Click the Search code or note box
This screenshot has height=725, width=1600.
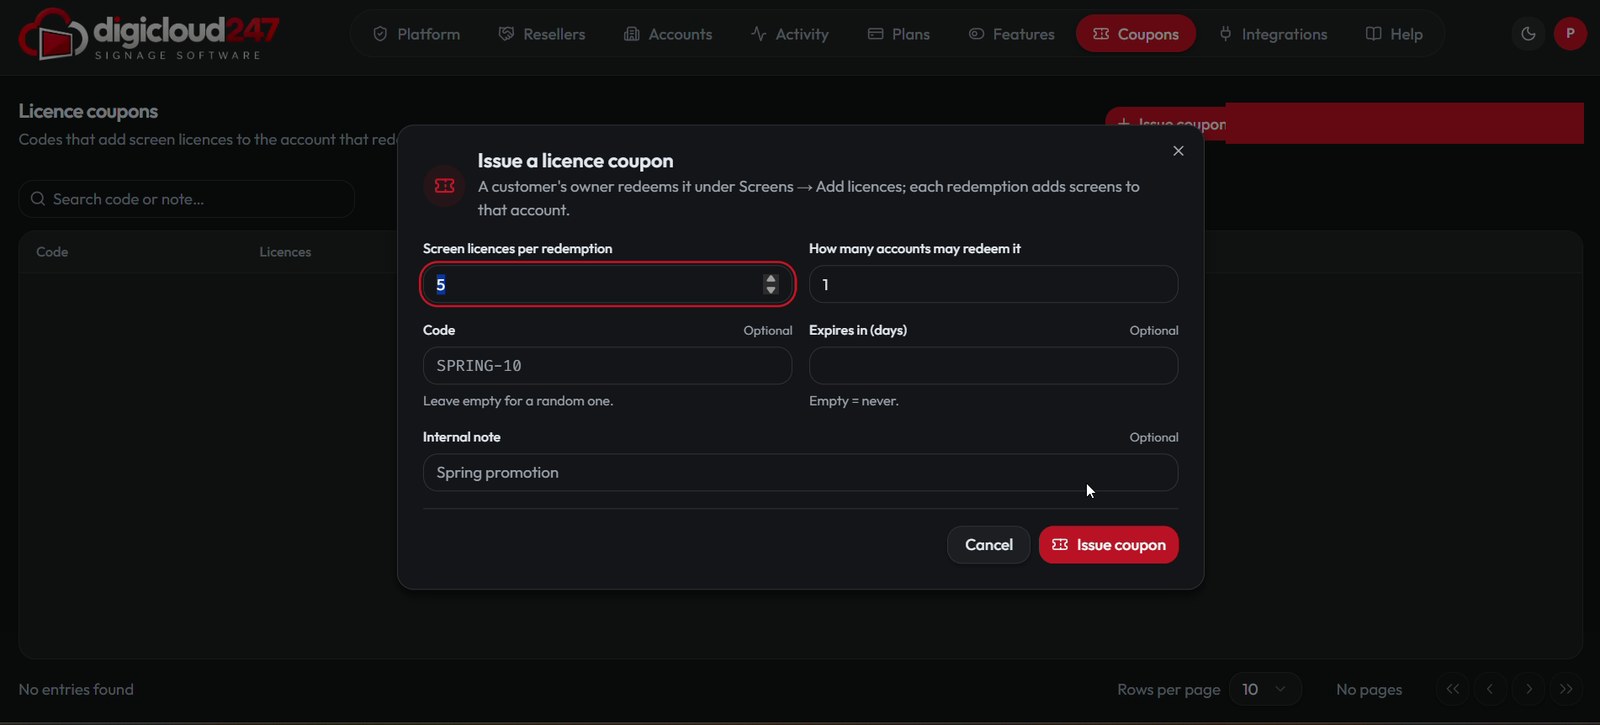pyautogui.click(x=186, y=199)
